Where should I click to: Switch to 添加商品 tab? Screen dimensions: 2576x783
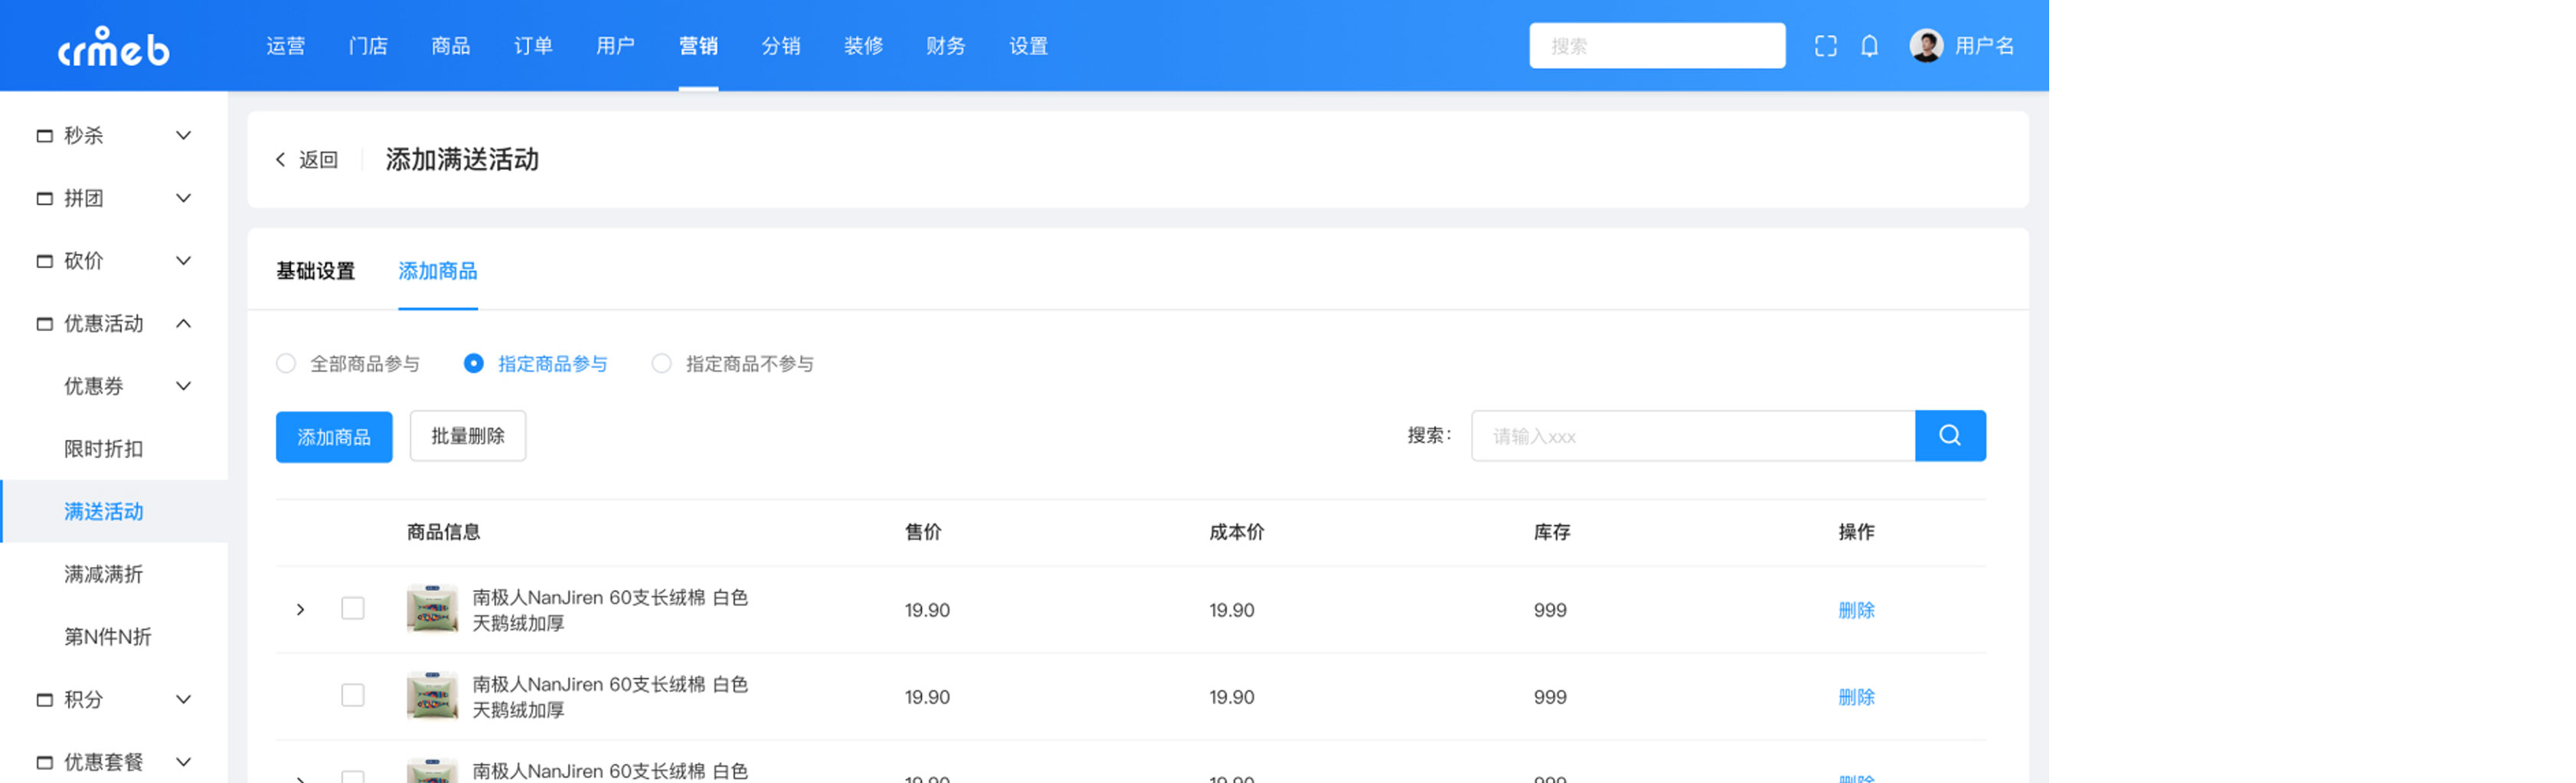pyautogui.click(x=438, y=271)
